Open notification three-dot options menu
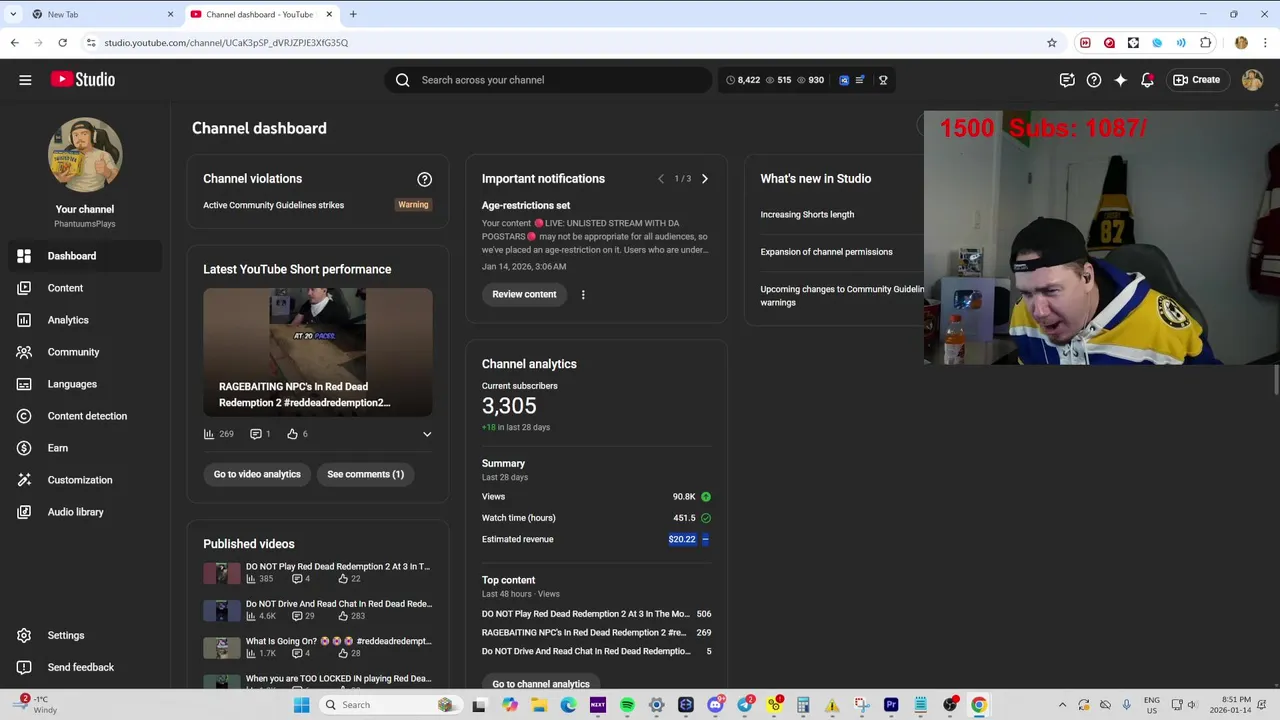Image resolution: width=1280 pixels, height=720 pixels. (x=583, y=294)
